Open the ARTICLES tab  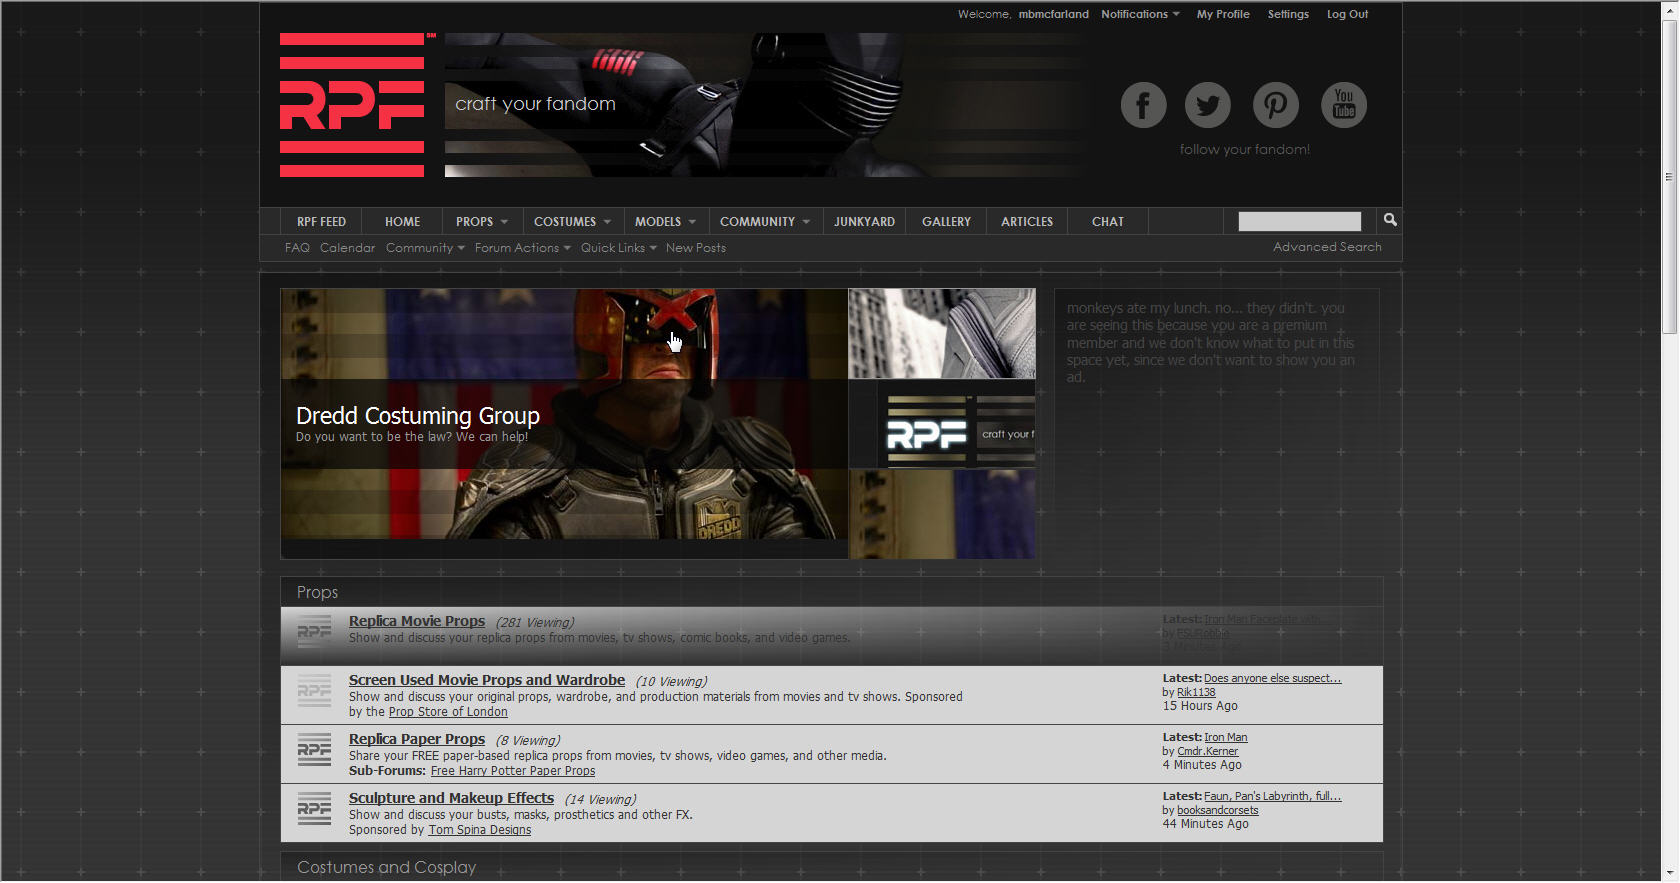point(1027,222)
